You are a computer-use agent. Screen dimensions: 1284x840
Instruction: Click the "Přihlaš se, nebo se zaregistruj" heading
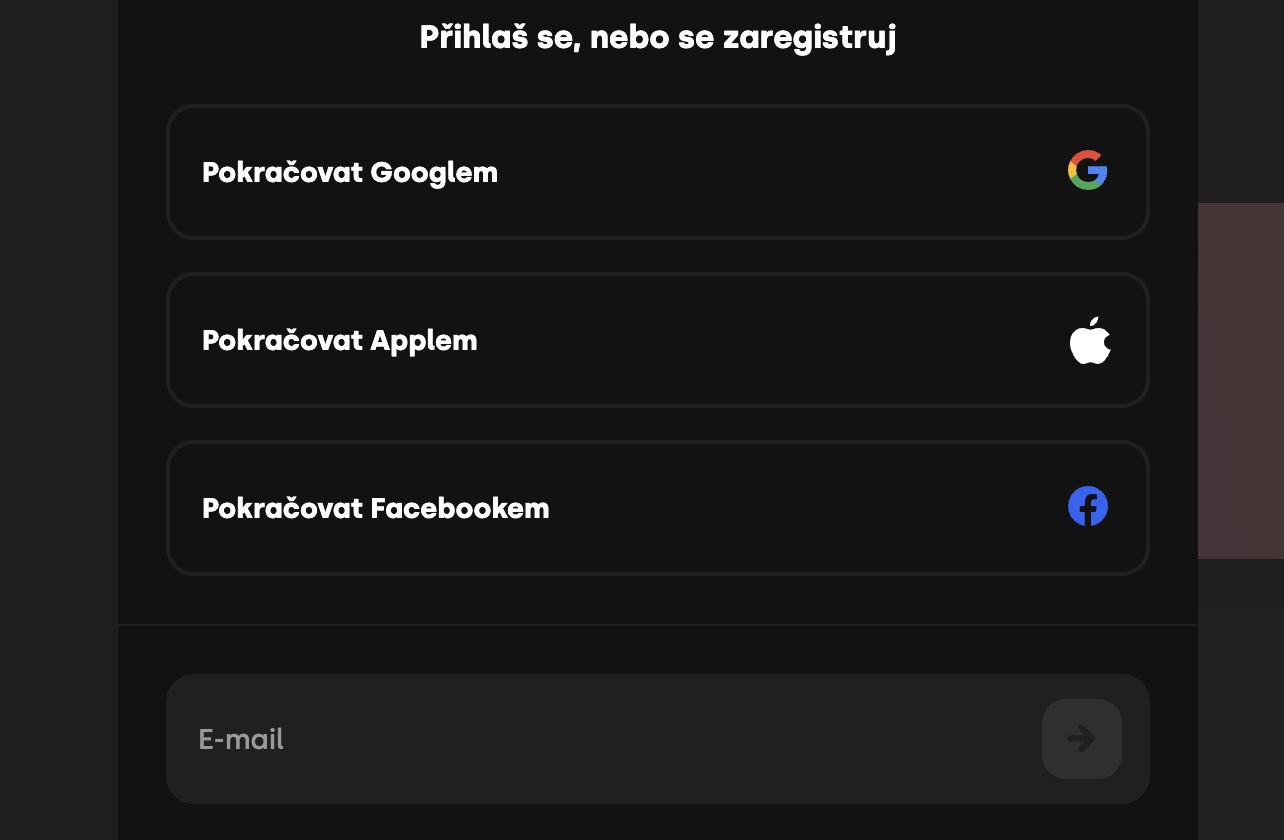[657, 38]
